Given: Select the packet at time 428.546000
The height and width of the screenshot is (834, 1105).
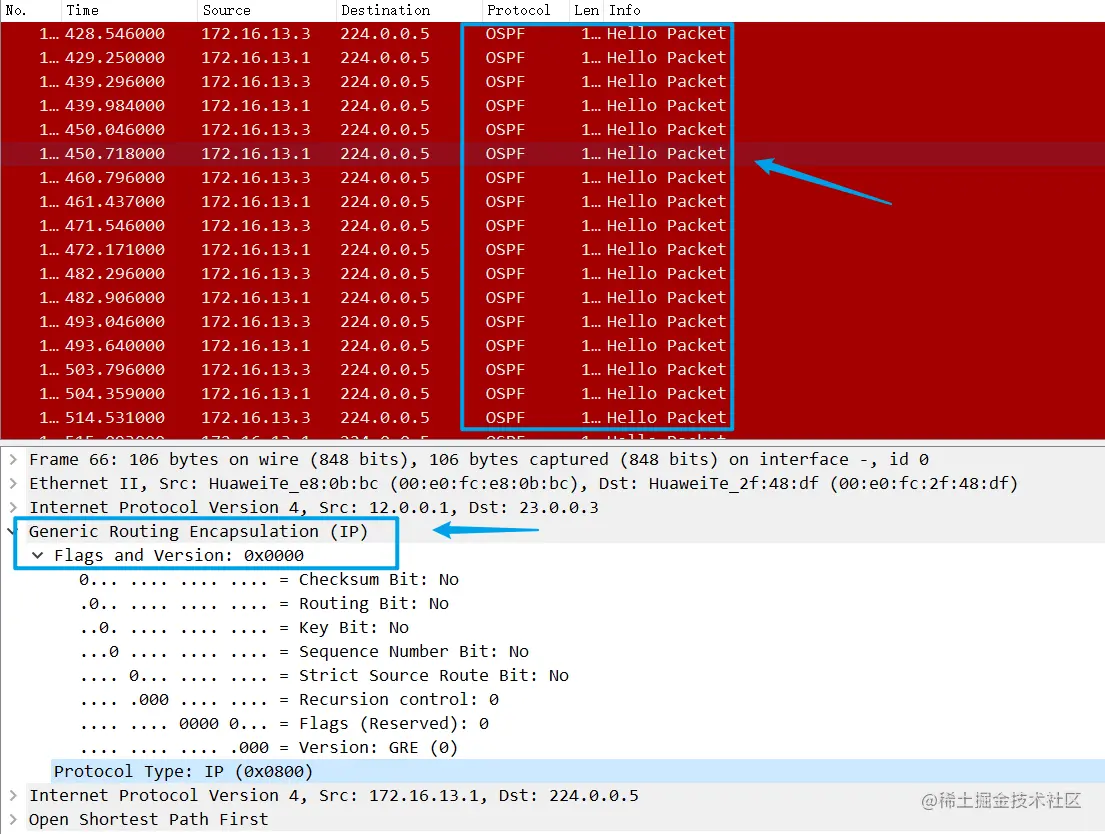Looking at the screenshot, I should (552, 34).
